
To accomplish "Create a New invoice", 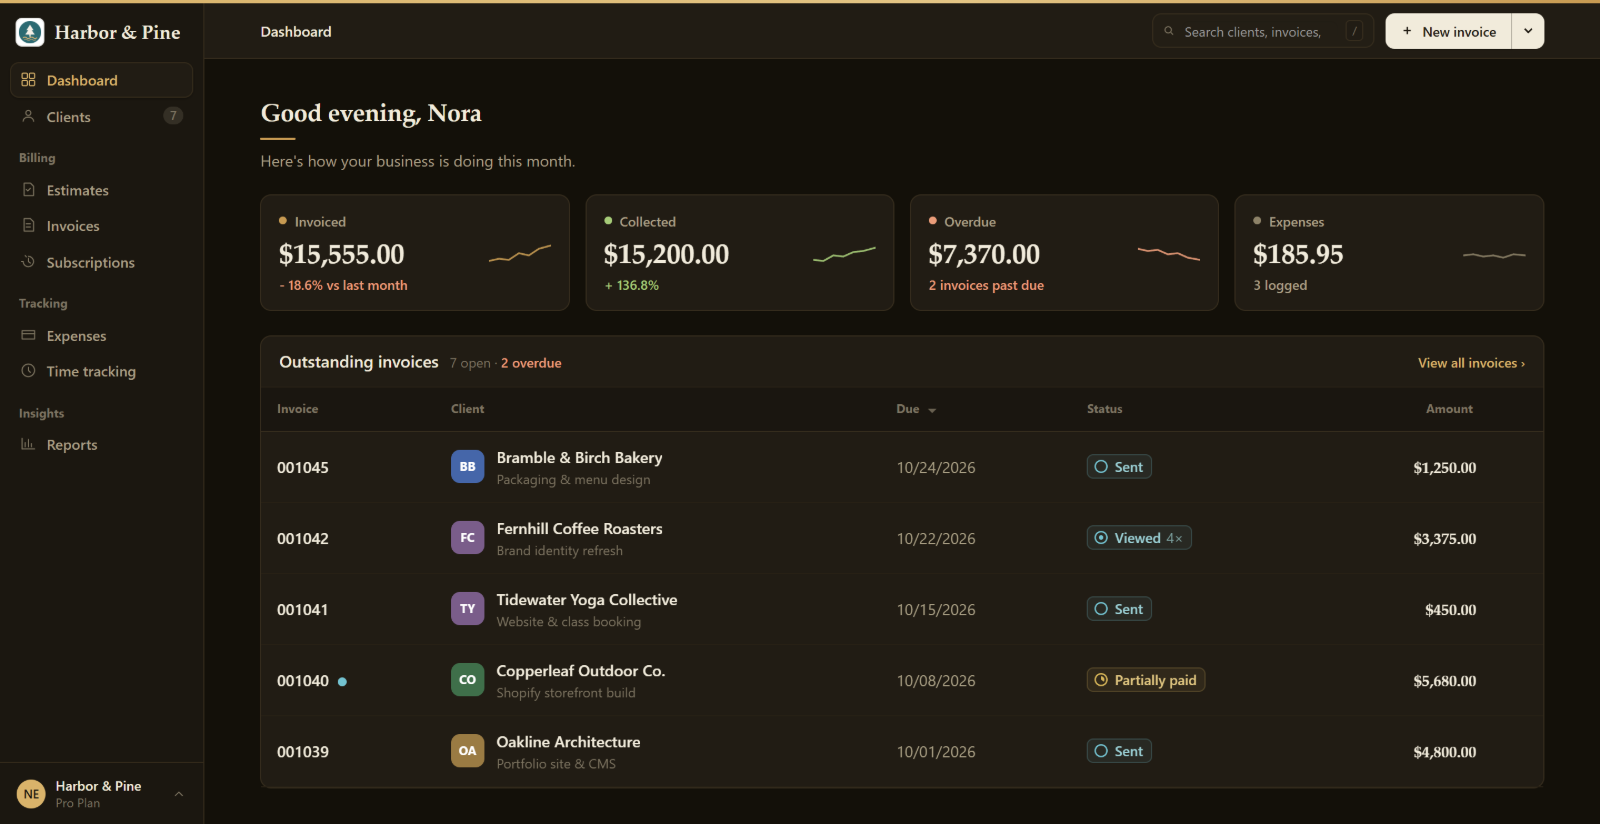I will pos(1449,31).
